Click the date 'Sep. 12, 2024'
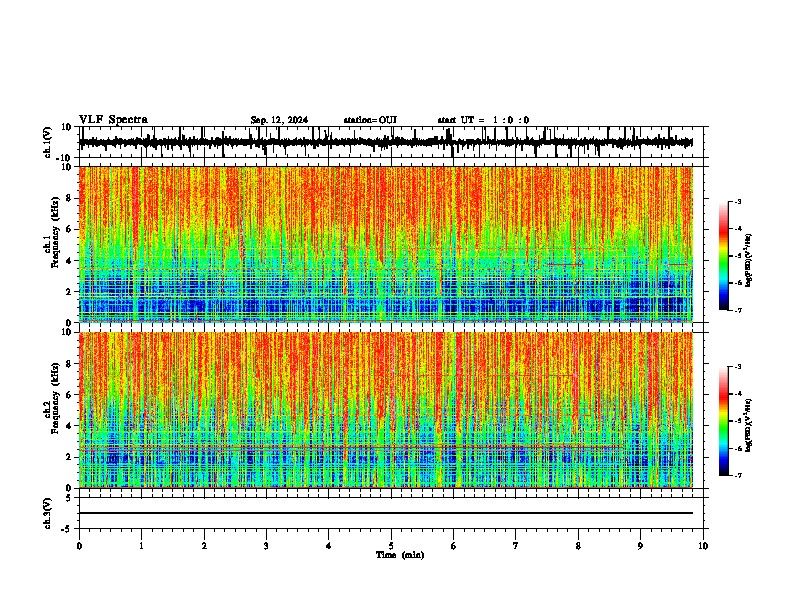The height and width of the screenshot is (612, 792). (x=279, y=120)
